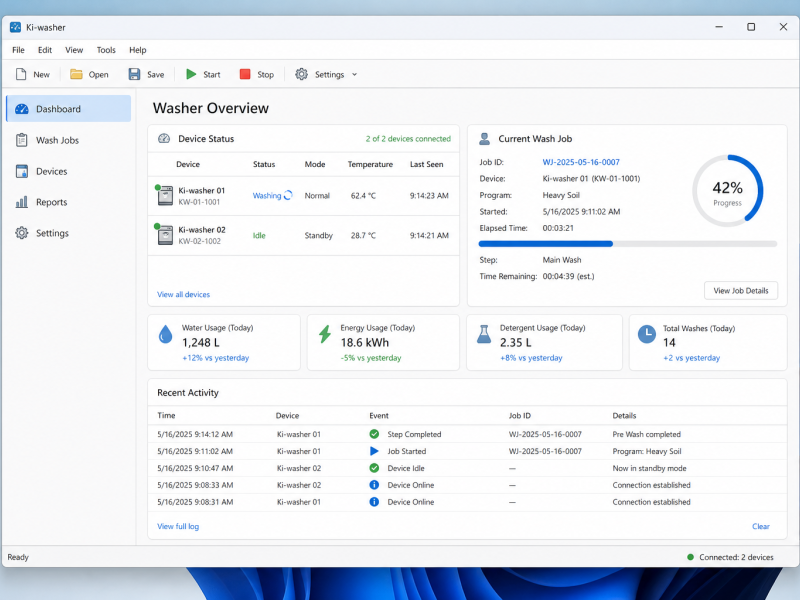
Task: Click the View Job Details button
Action: click(741, 290)
